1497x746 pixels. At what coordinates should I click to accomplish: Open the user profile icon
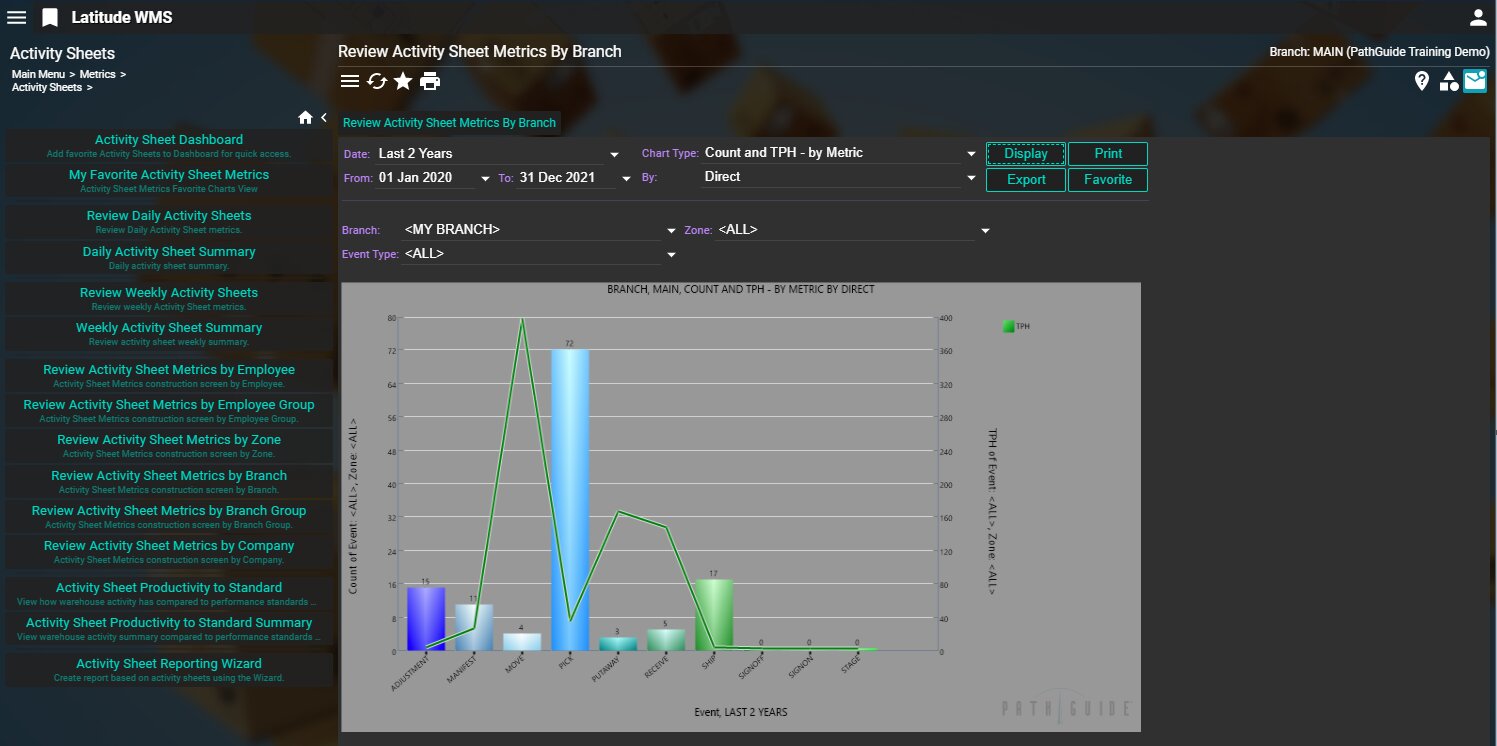click(x=1477, y=17)
